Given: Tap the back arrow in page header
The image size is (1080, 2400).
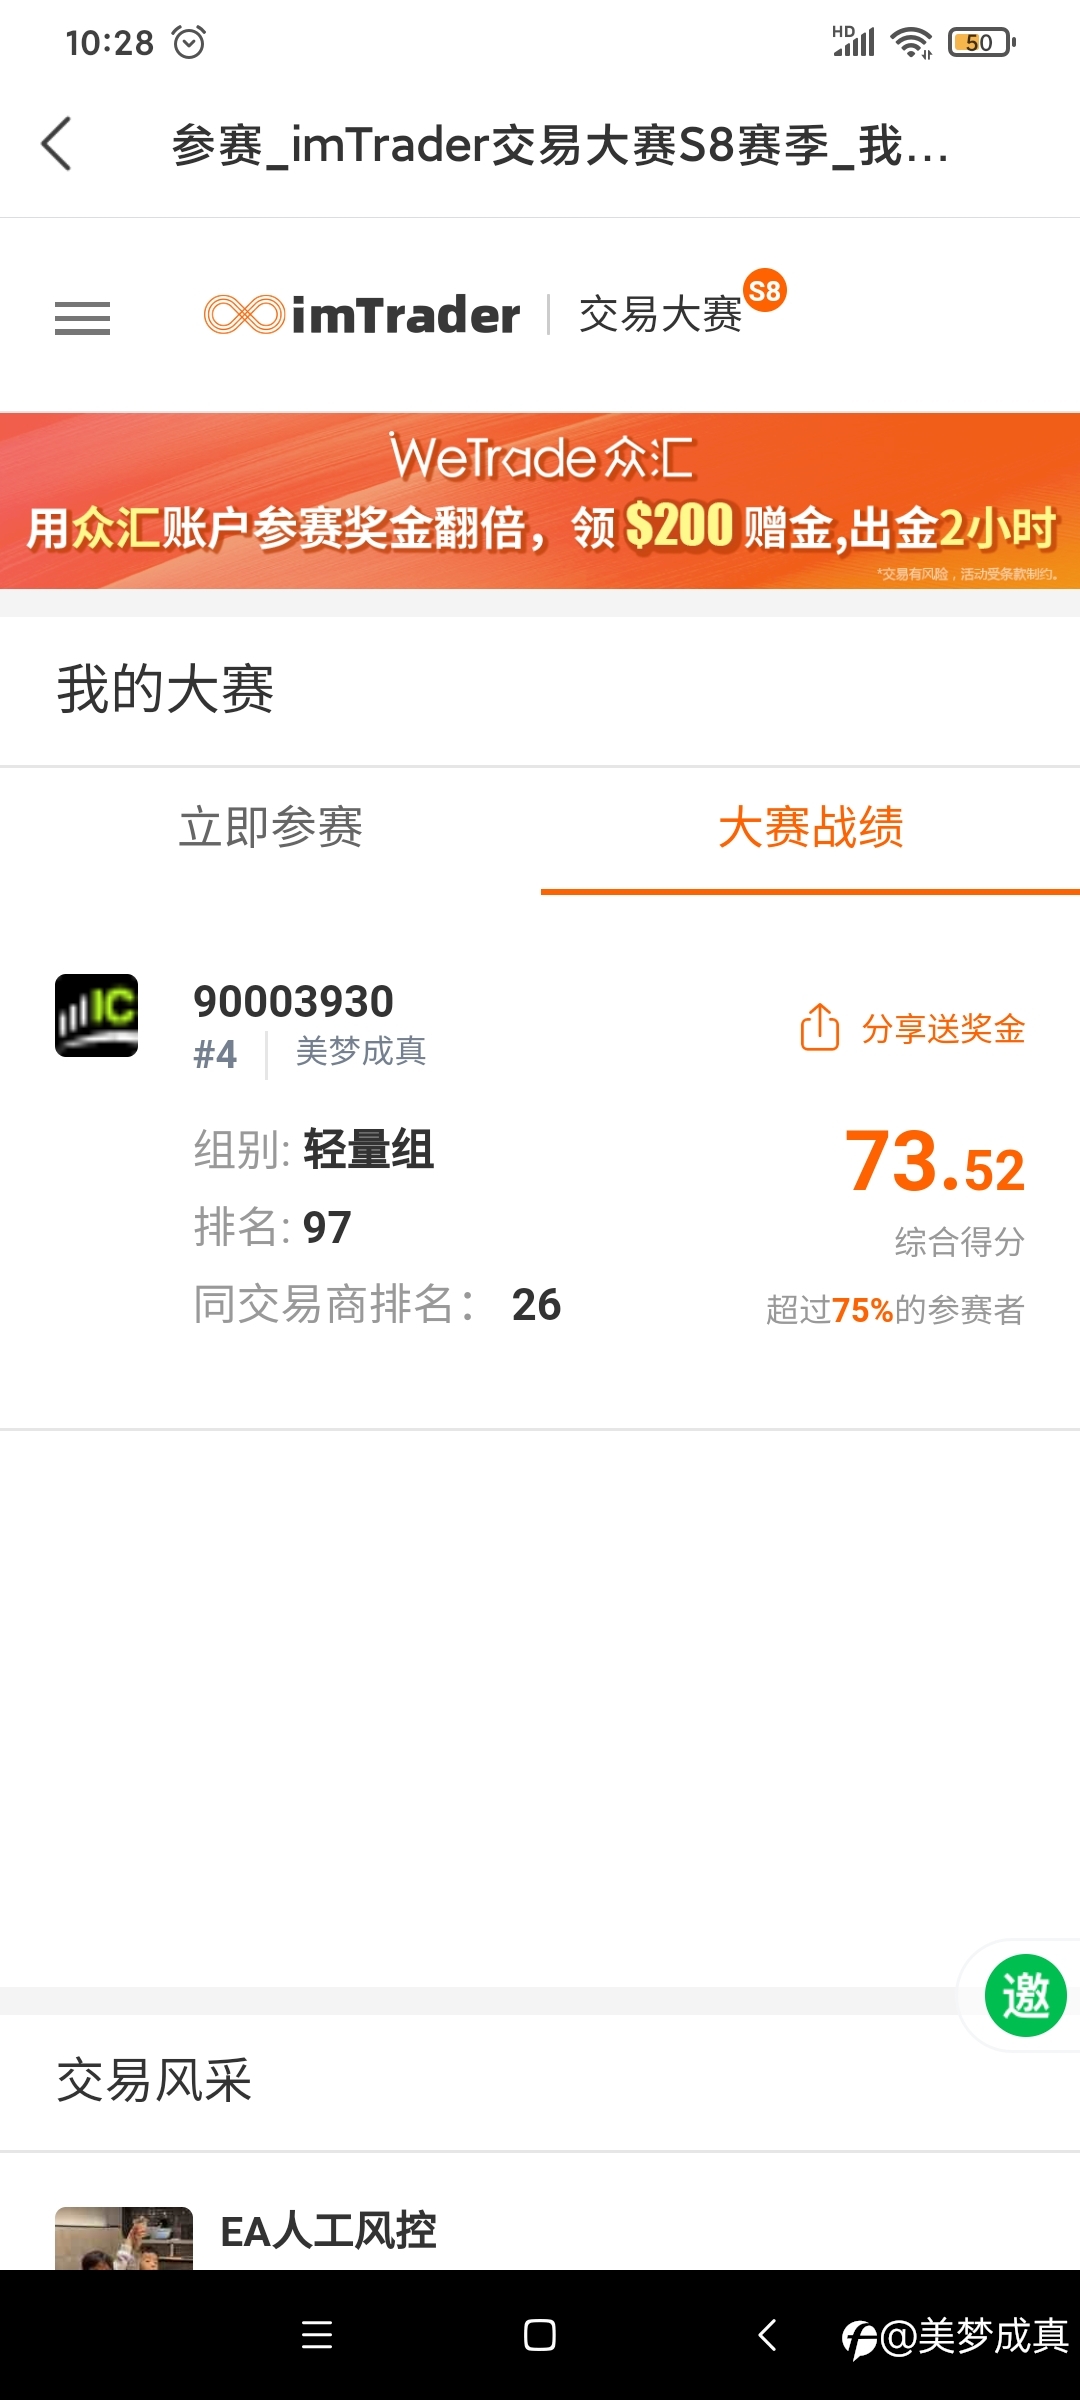Looking at the screenshot, I should click(x=57, y=144).
